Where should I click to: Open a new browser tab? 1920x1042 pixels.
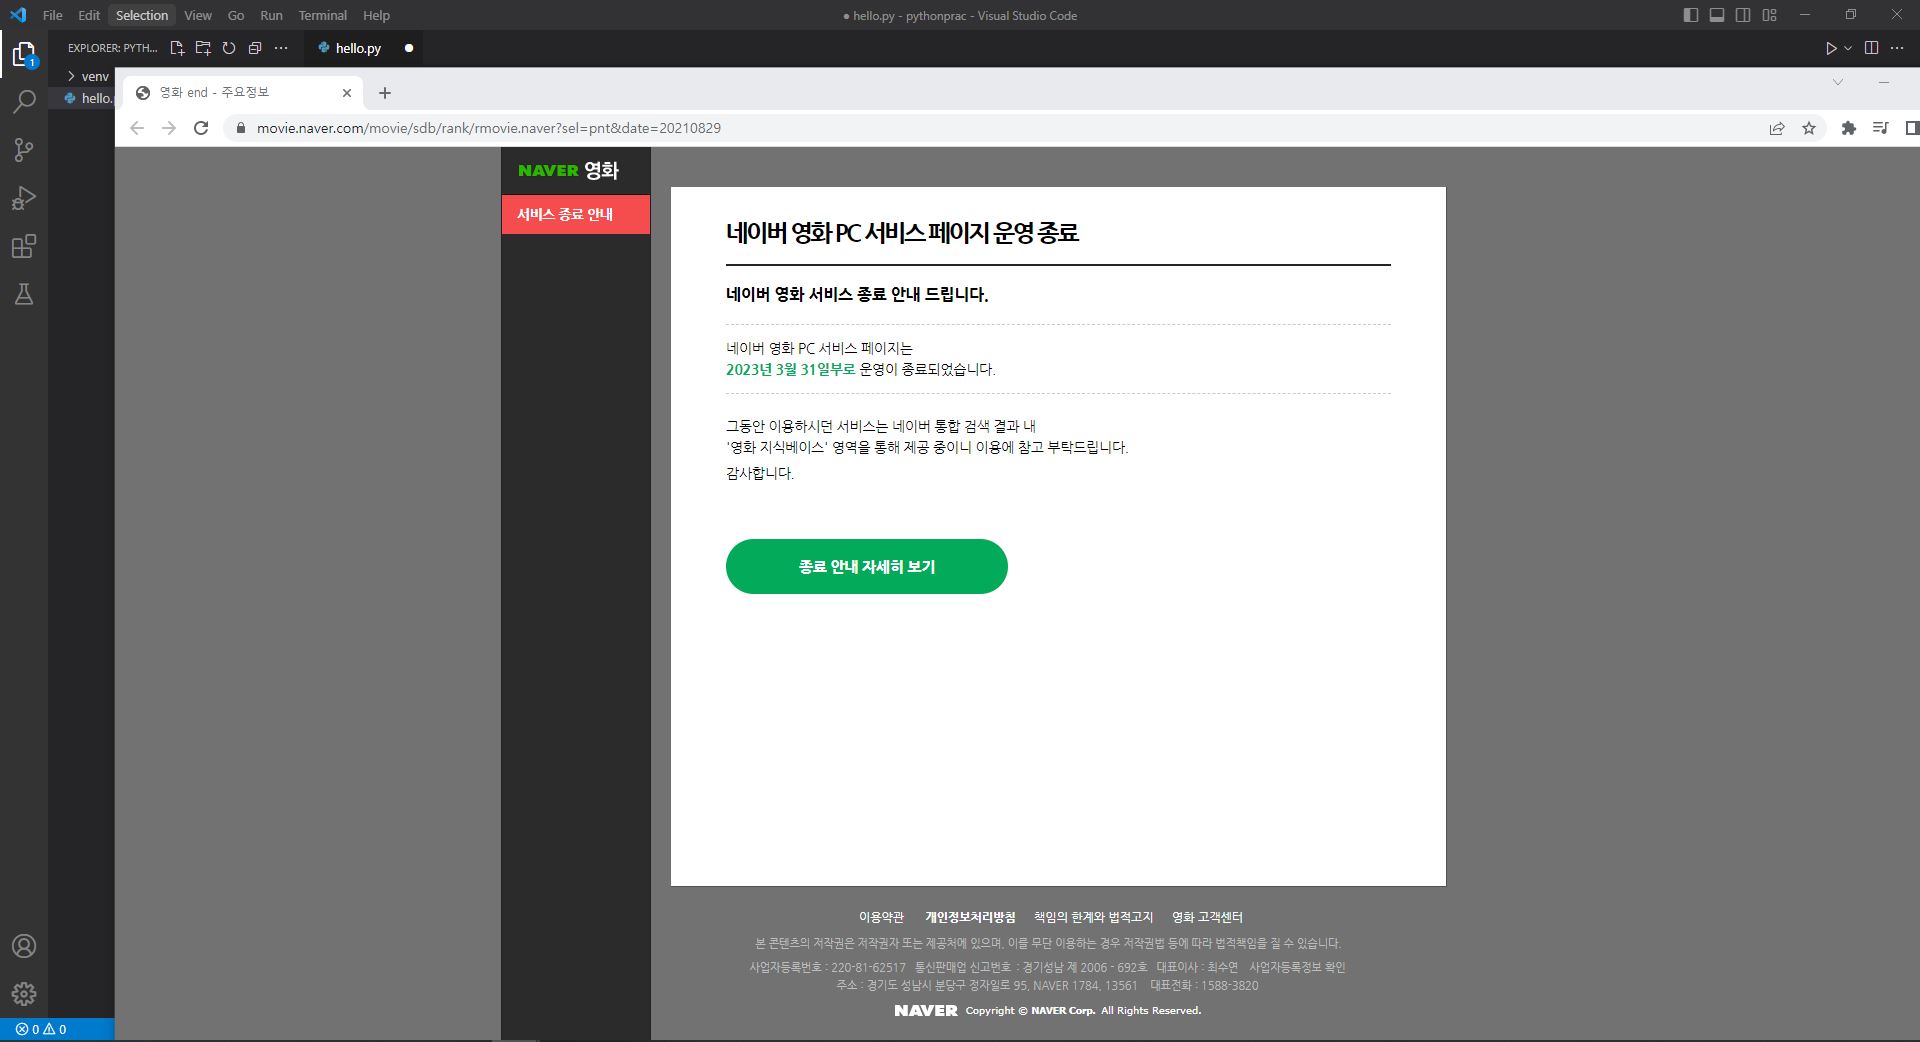pyautogui.click(x=385, y=93)
